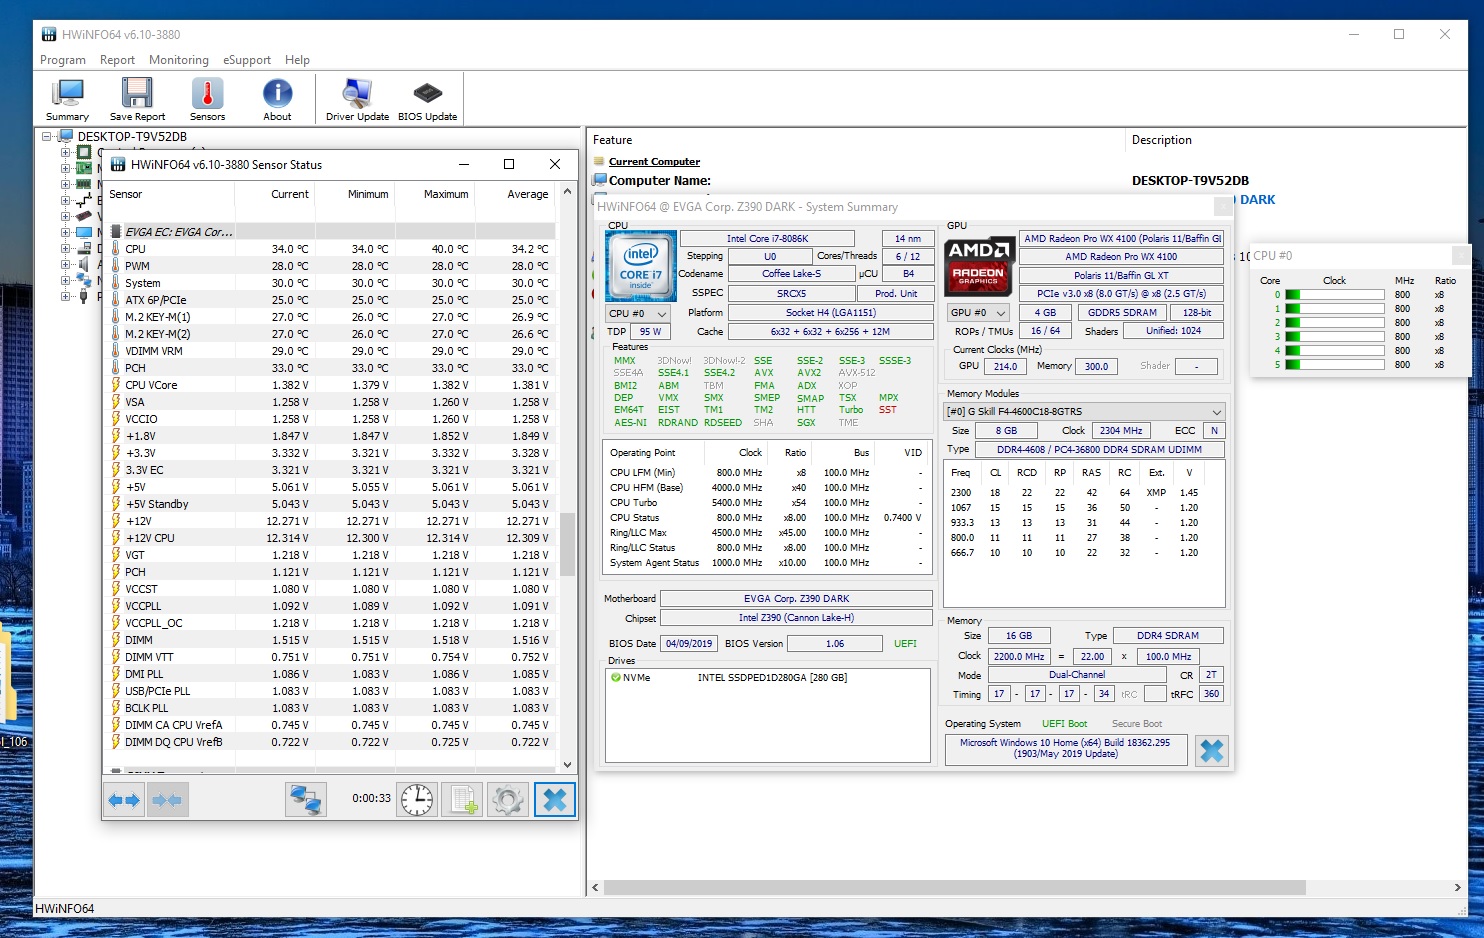This screenshot has width=1484, height=938.
Task: Click the lightning icon beside CPU VCore row
Action: coord(115,385)
